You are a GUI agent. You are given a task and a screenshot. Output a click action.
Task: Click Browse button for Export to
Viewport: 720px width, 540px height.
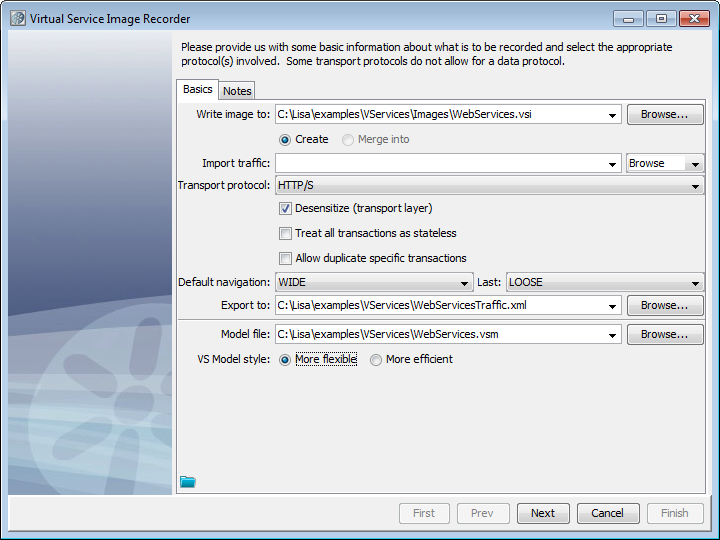[x=665, y=305]
